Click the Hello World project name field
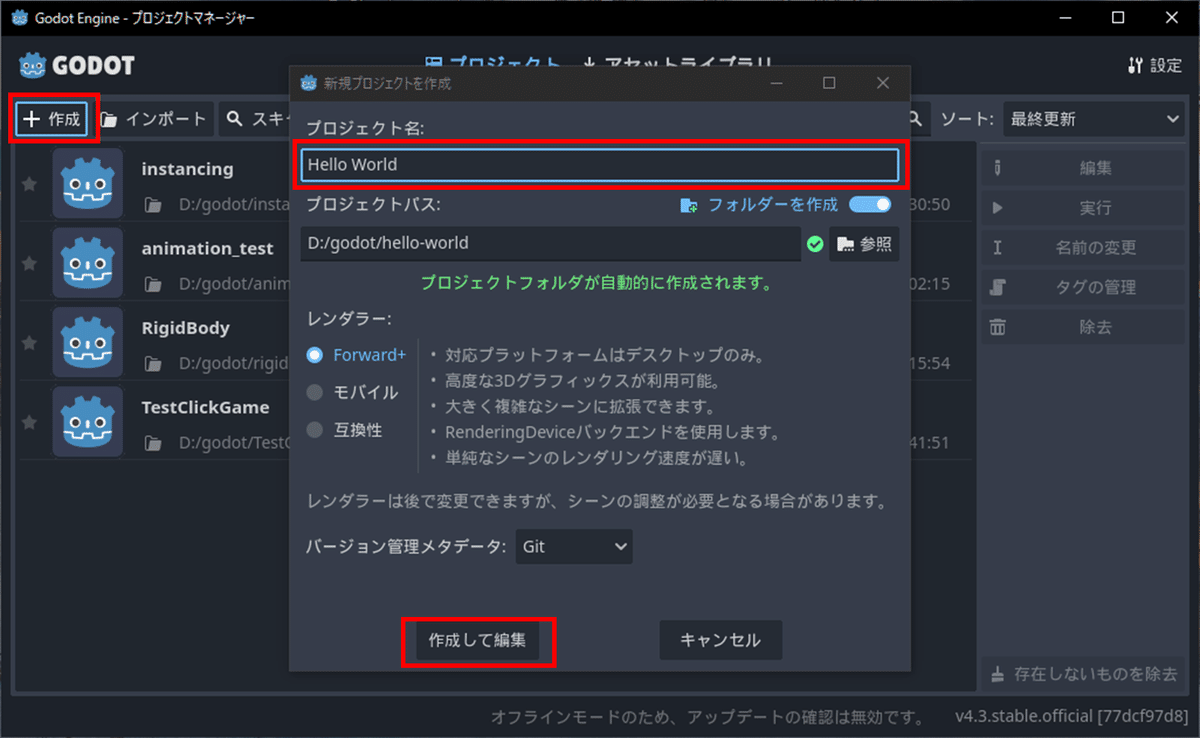 599,164
